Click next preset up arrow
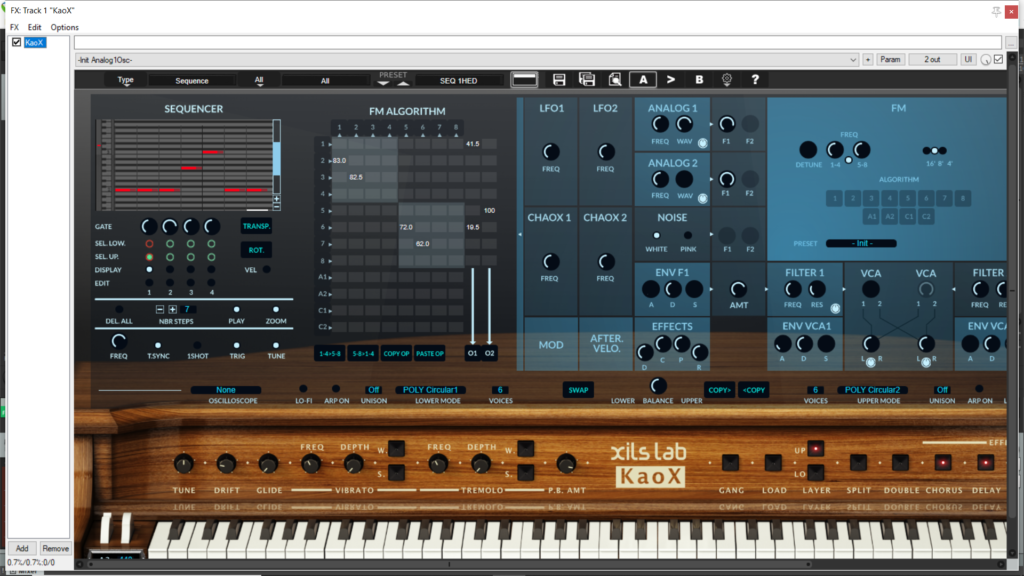1024x576 pixels. (x=403, y=84)
